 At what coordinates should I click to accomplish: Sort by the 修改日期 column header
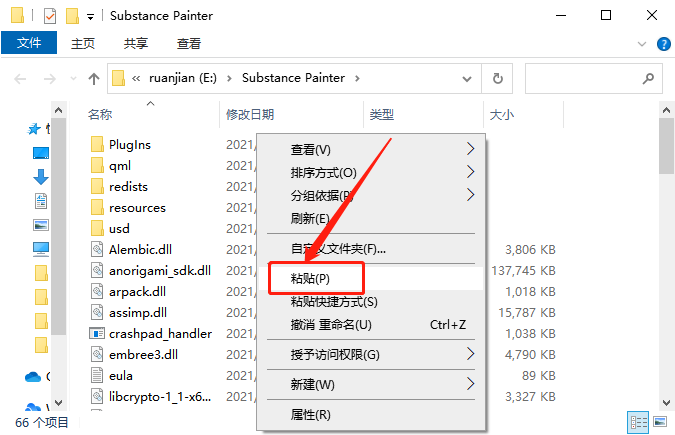tap(250, 115)
